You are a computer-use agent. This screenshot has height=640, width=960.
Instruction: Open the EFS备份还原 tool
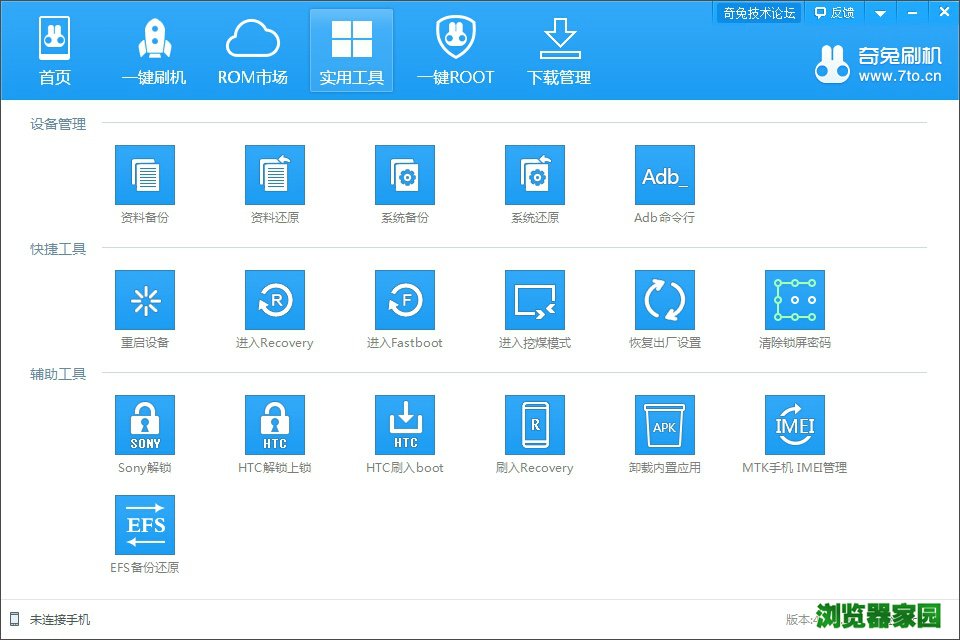point(145,525)
